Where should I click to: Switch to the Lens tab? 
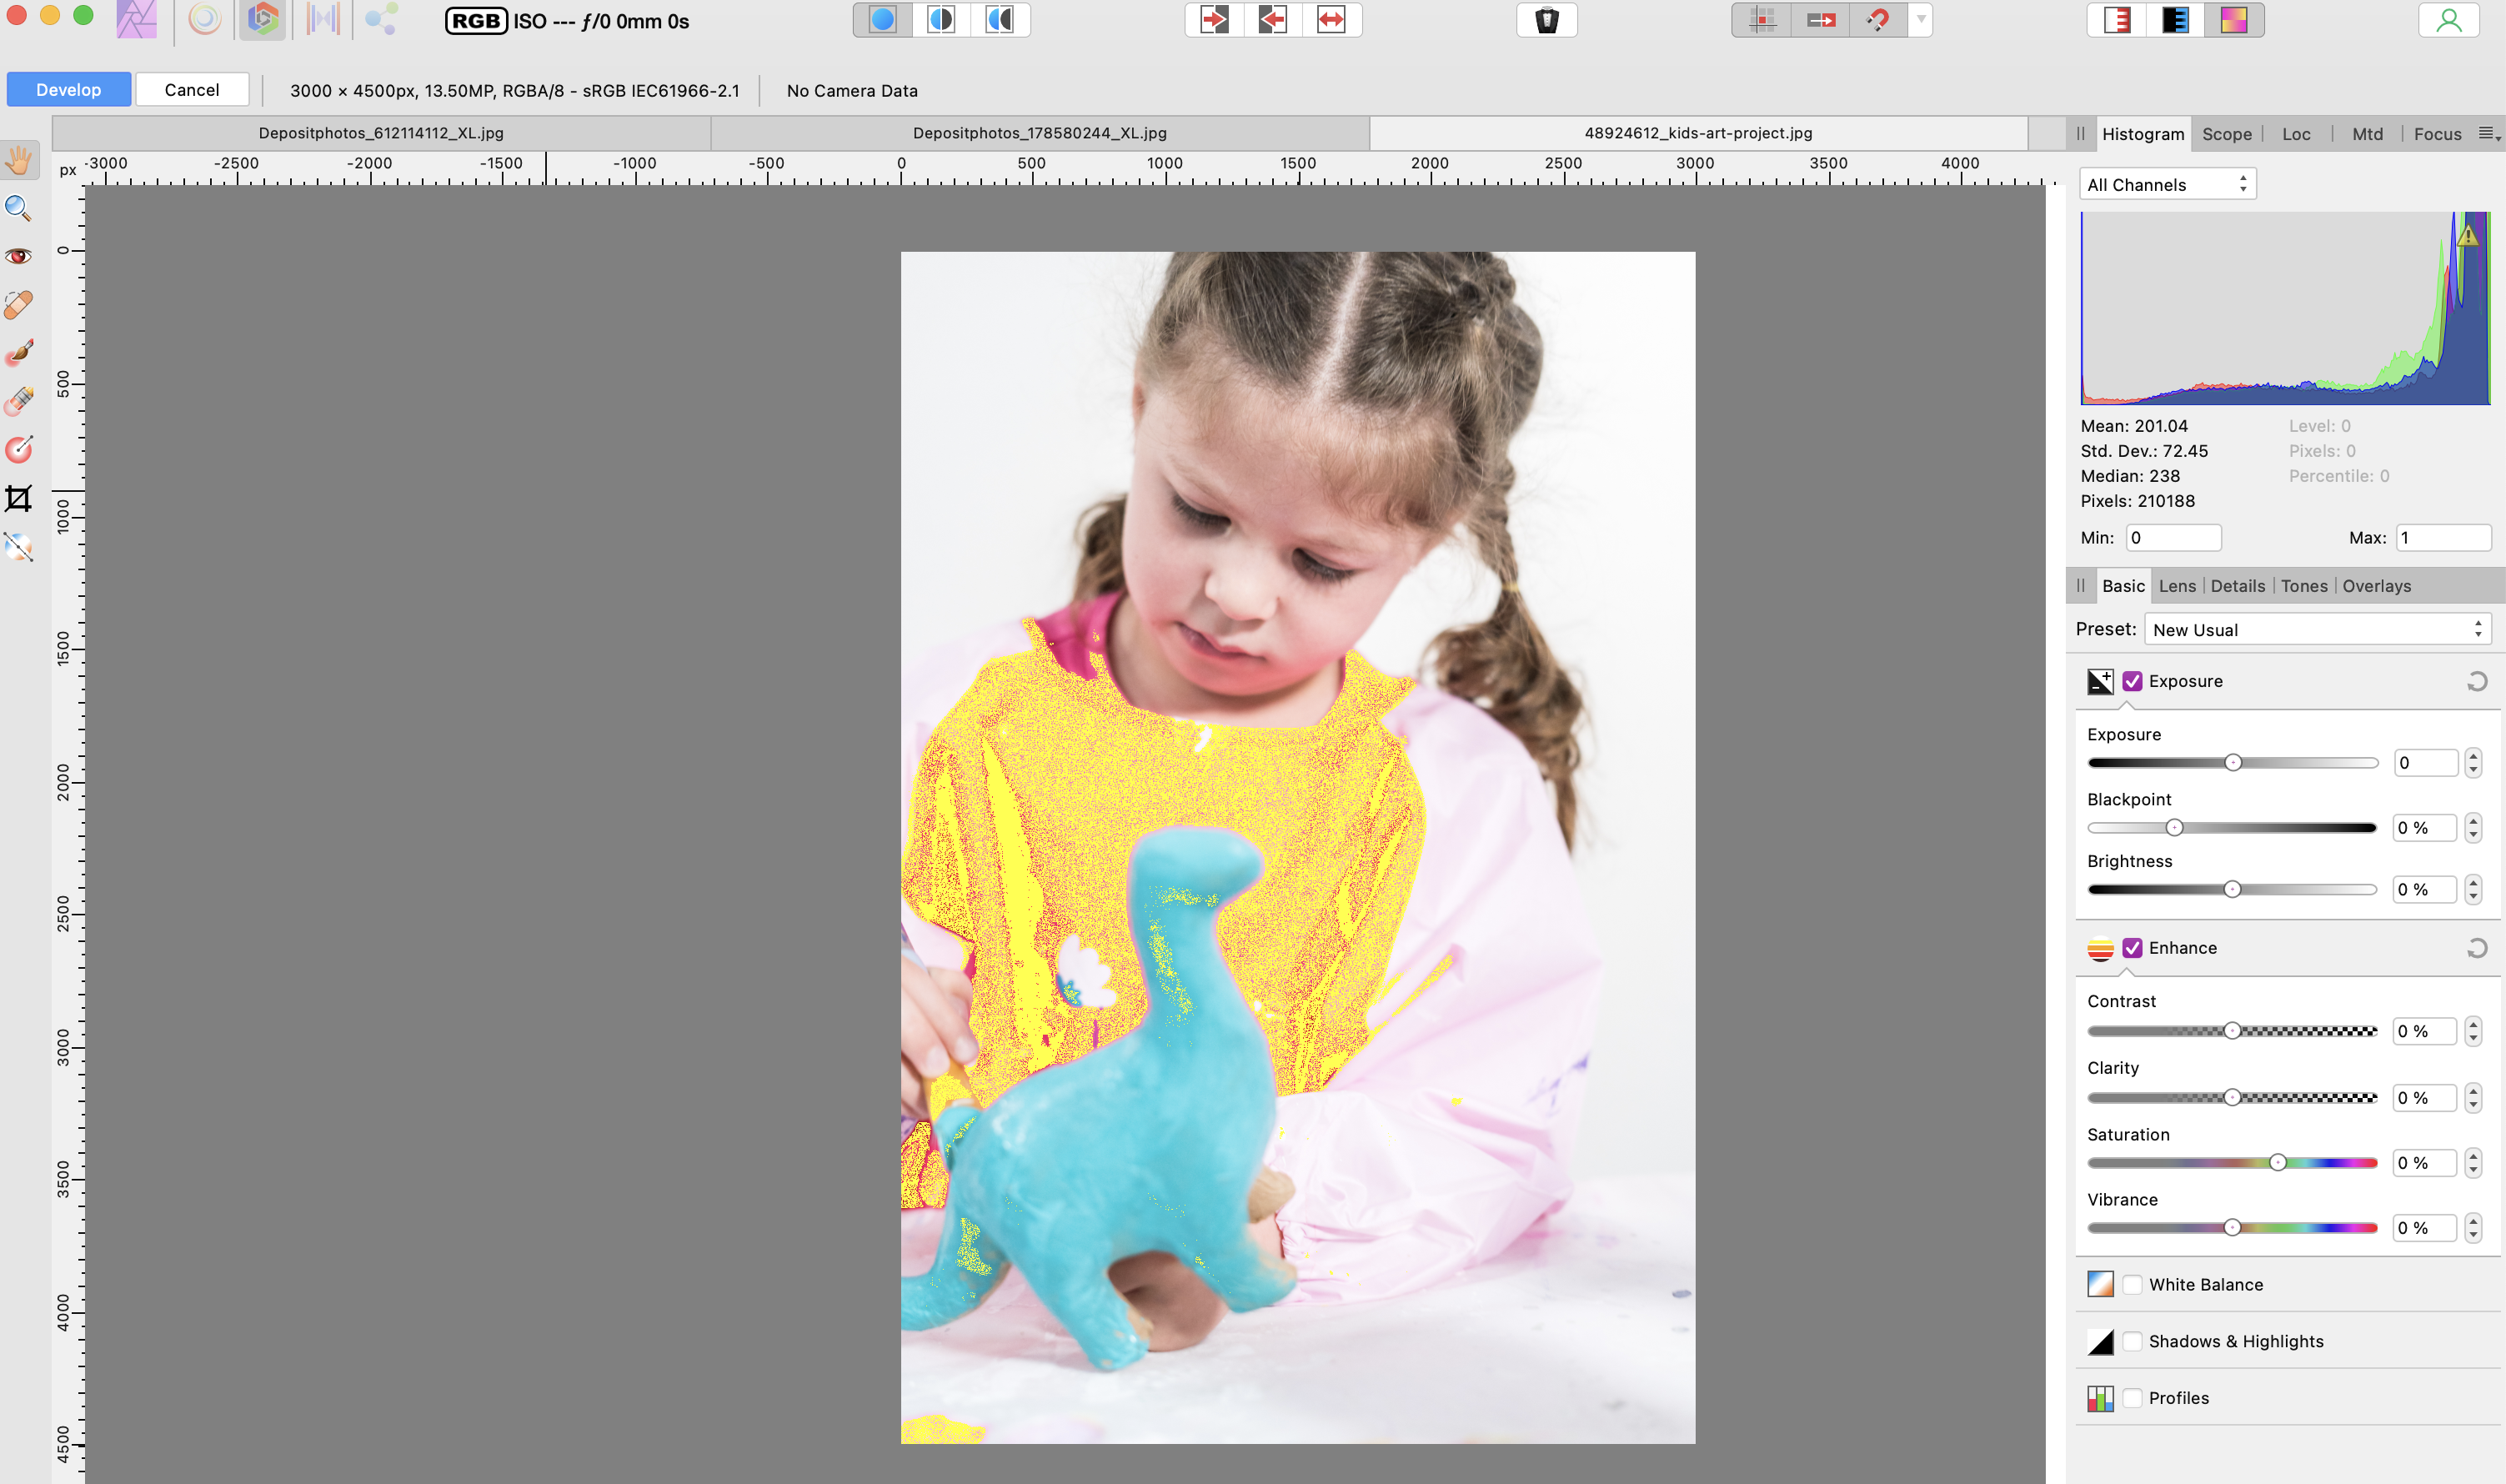(x=2177, y=586)
